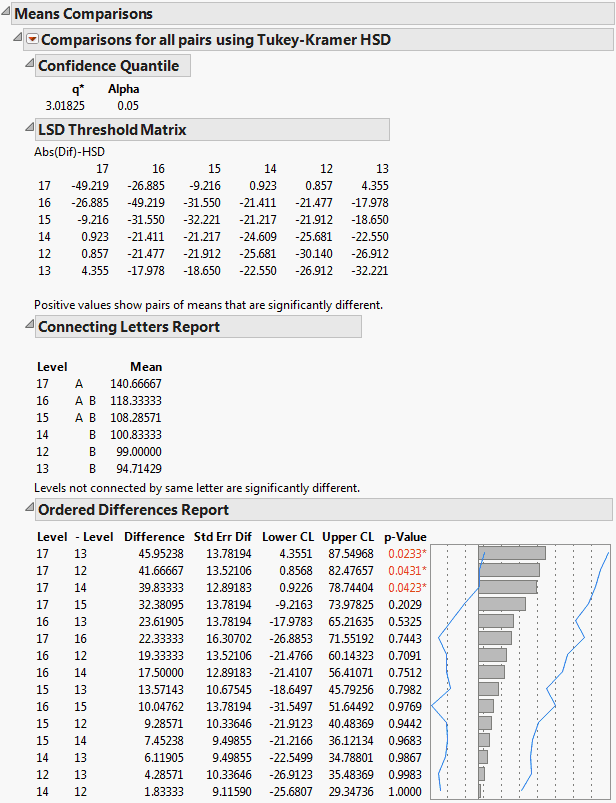Collapse the Connecting Letters Report disclosure triangle

(x=27, y=326)
